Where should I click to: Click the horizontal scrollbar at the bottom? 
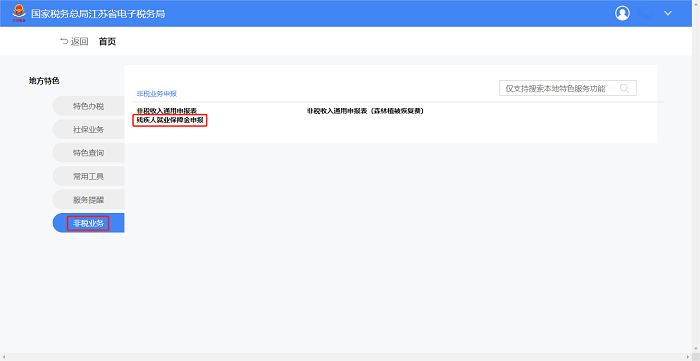[346, 357]
